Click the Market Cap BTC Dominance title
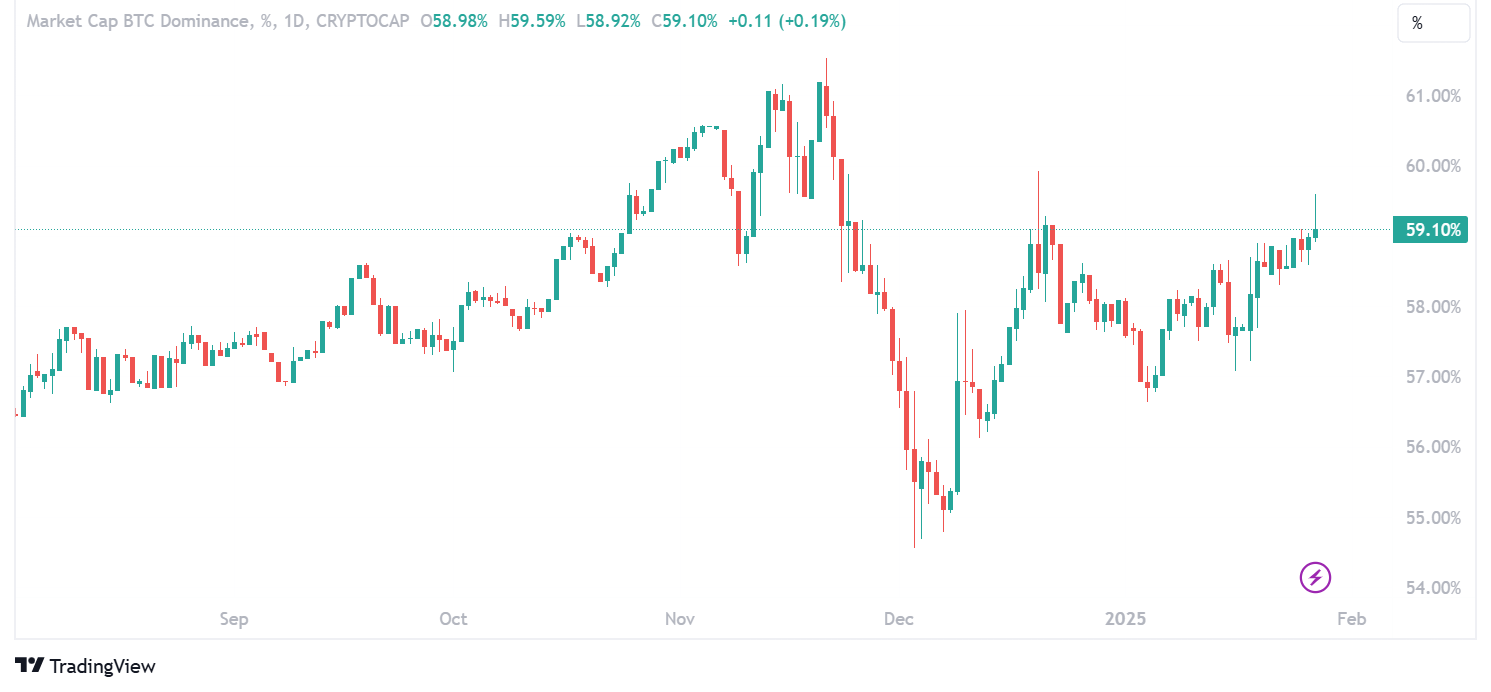Image resolution: width=1491 pixels, height=692 pixels. click(x=139, y=21)
